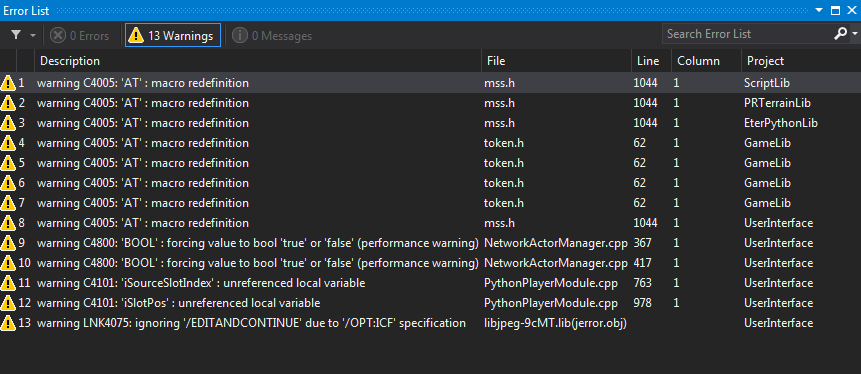Select the C4800 warning on line 367

[258, 243]
